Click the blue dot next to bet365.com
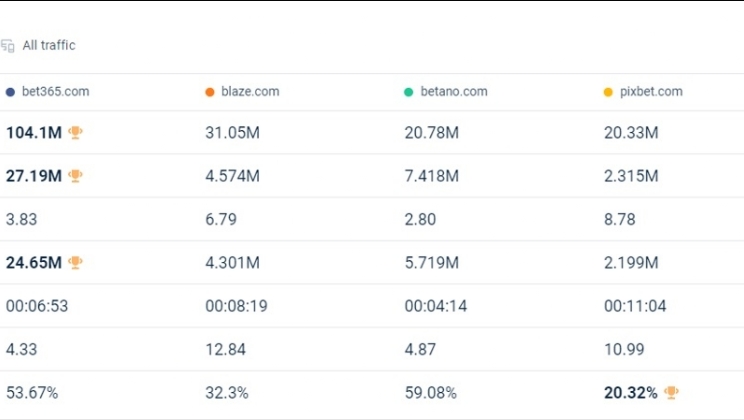744x420 pixels. pyautogui.click(x=10, y=92)
